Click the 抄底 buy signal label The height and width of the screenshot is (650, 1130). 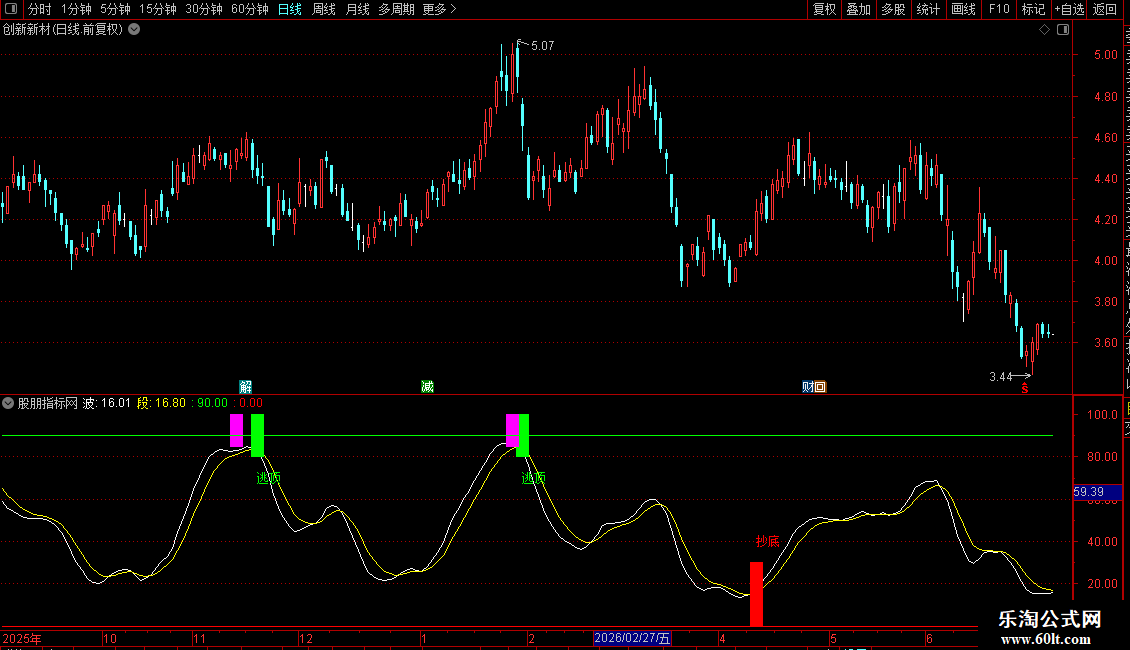(x=768, y=541)
